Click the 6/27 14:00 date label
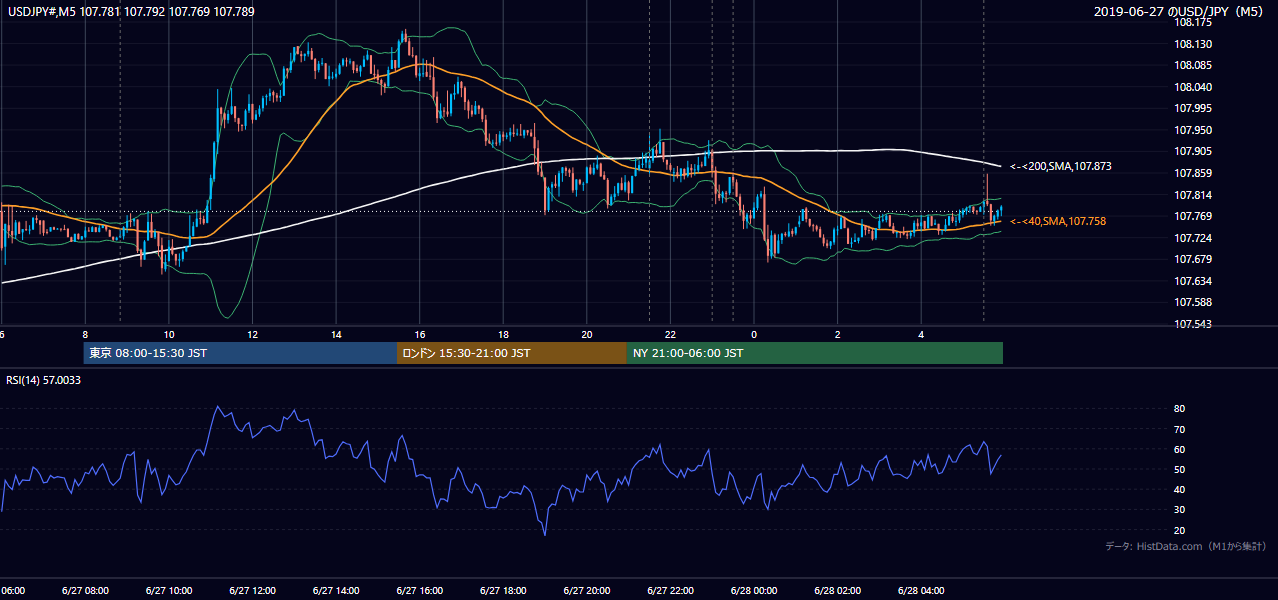Viewport: 1278px width, 600px height. coord(335,590)
